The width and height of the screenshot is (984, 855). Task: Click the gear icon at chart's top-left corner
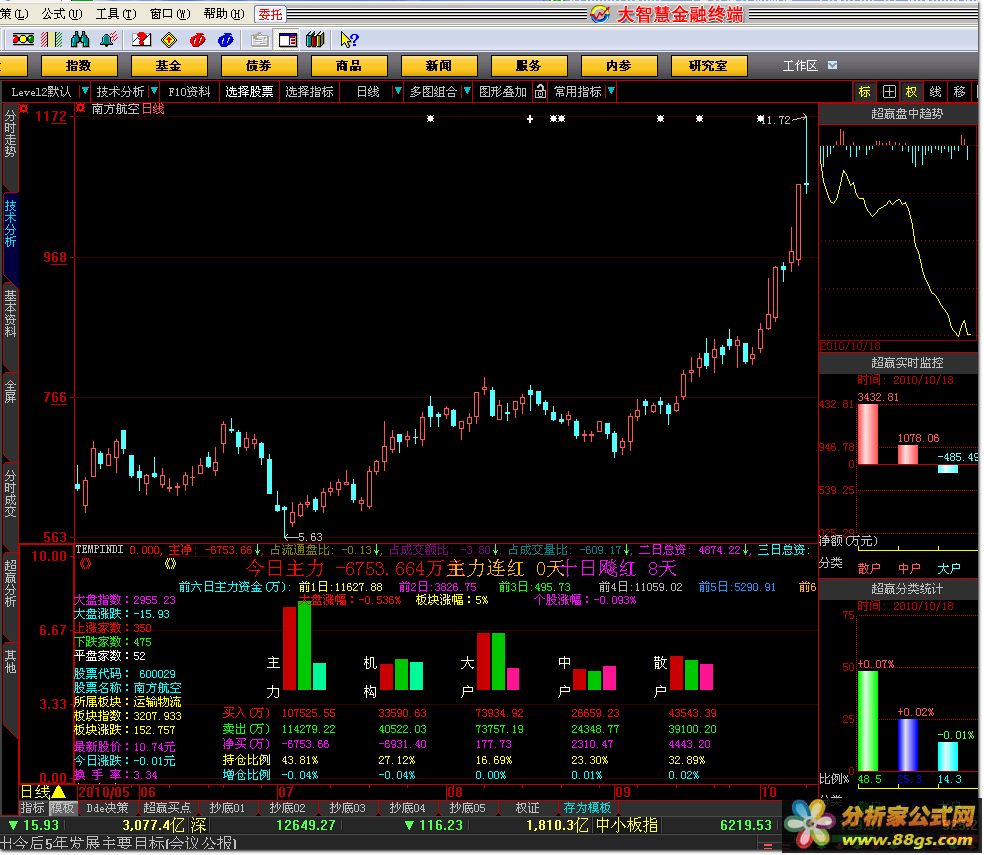(23, 108)
